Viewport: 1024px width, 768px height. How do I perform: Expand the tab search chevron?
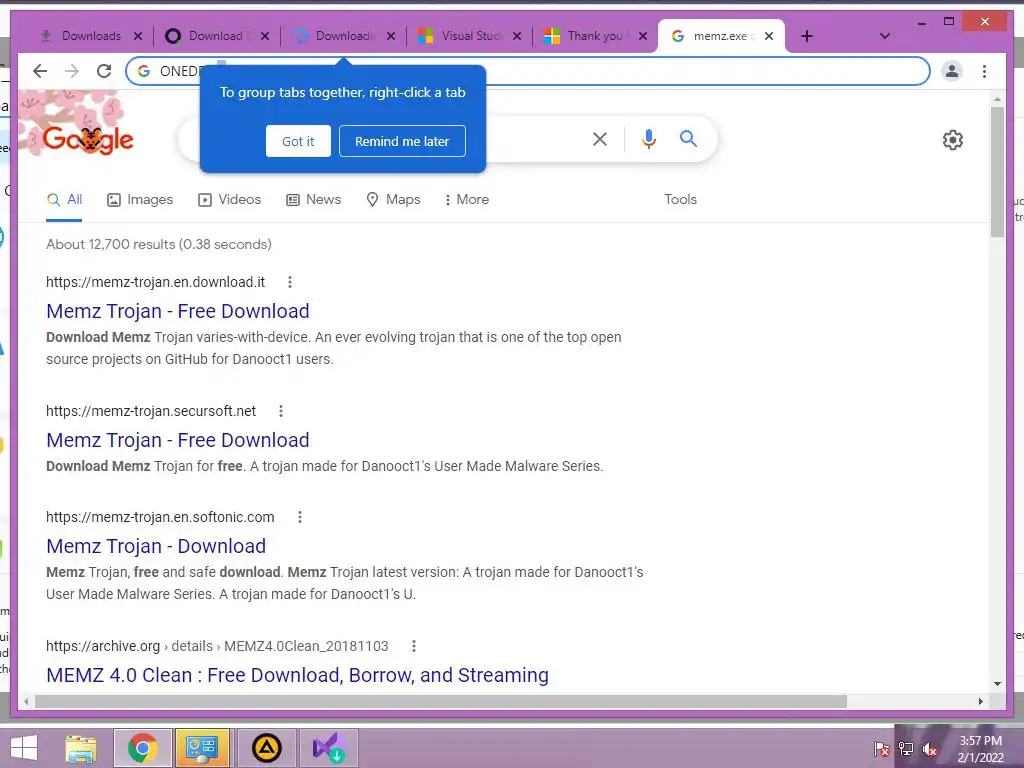click(x=885, y=36)
